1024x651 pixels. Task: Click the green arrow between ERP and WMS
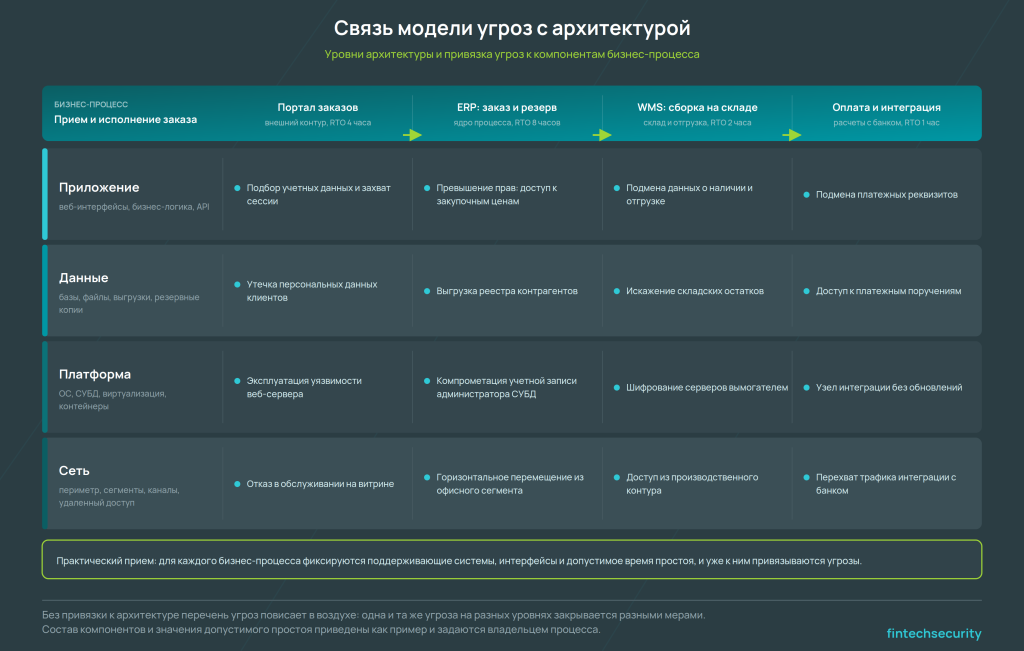click(602, 135)
